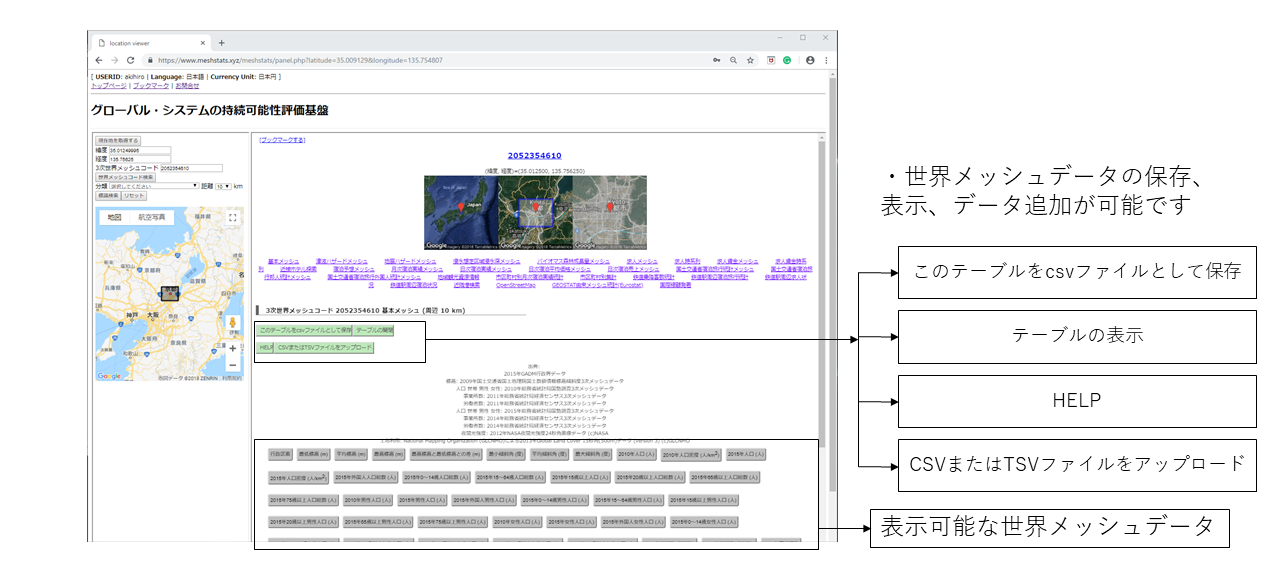This screenshot has width=1279, height=565.
Task: Open a new browser tab
Action: coord(221,42)
